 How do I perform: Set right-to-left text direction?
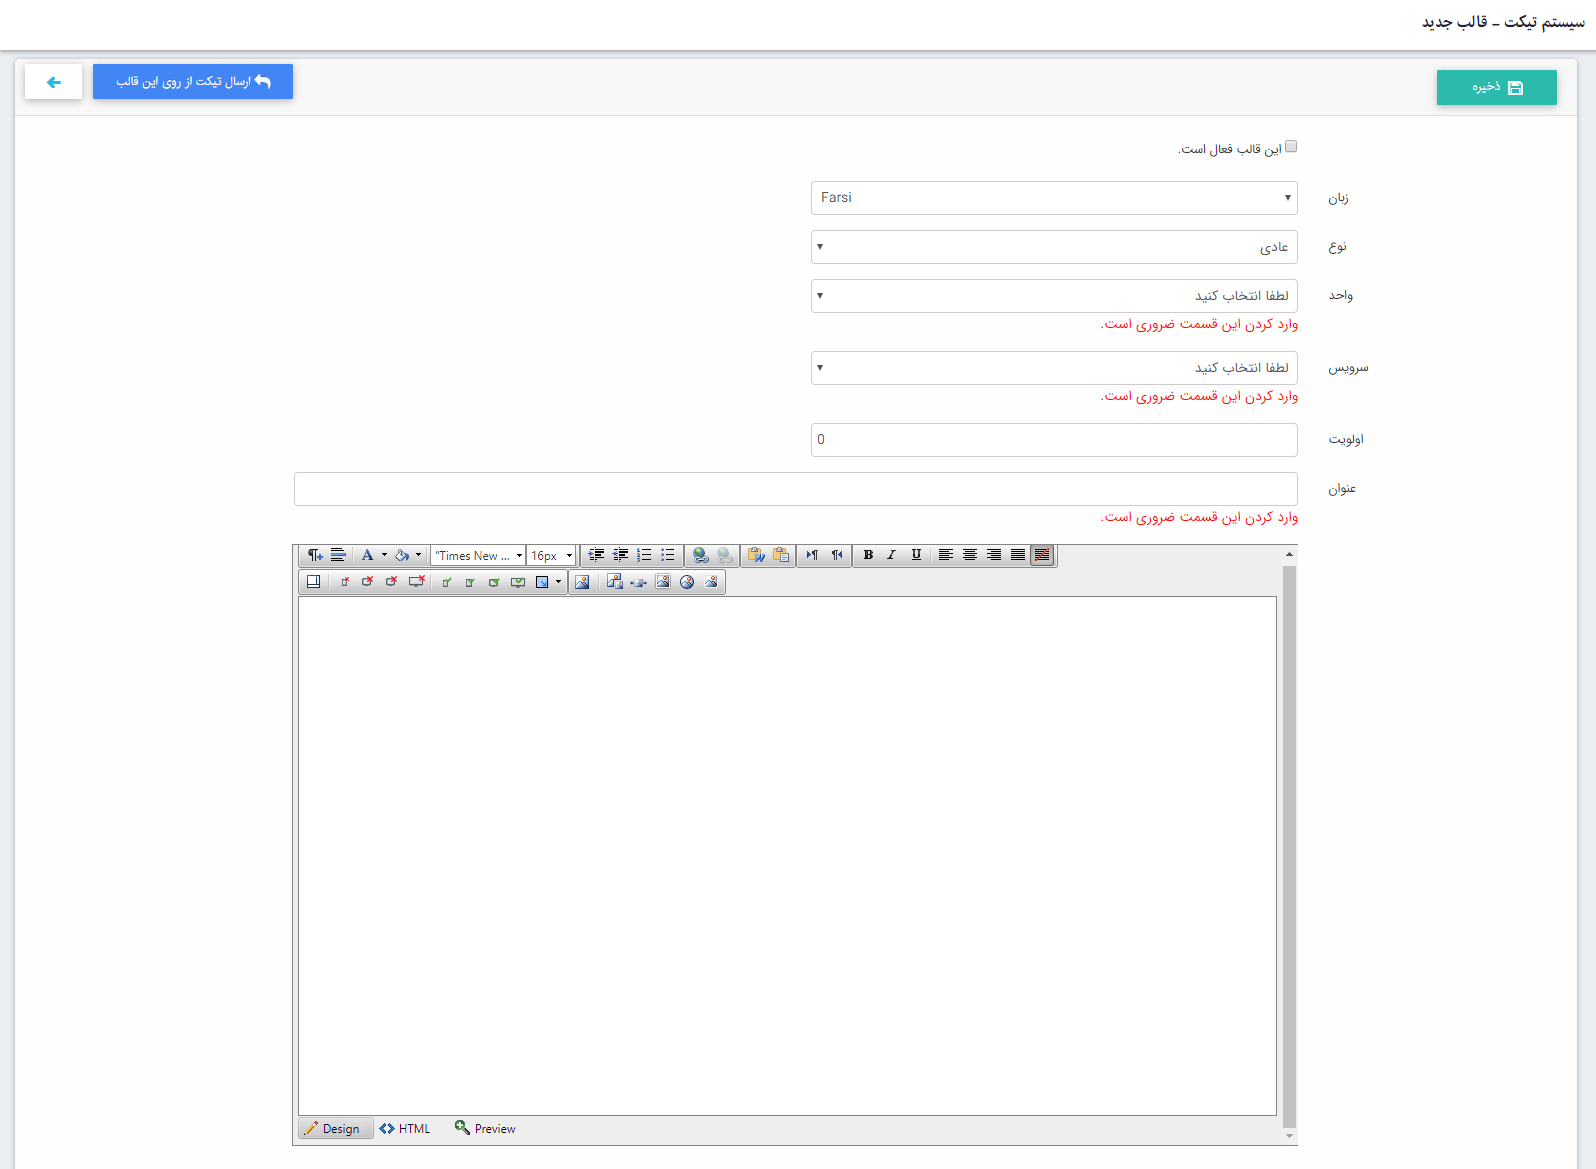(x=837, y=555)
